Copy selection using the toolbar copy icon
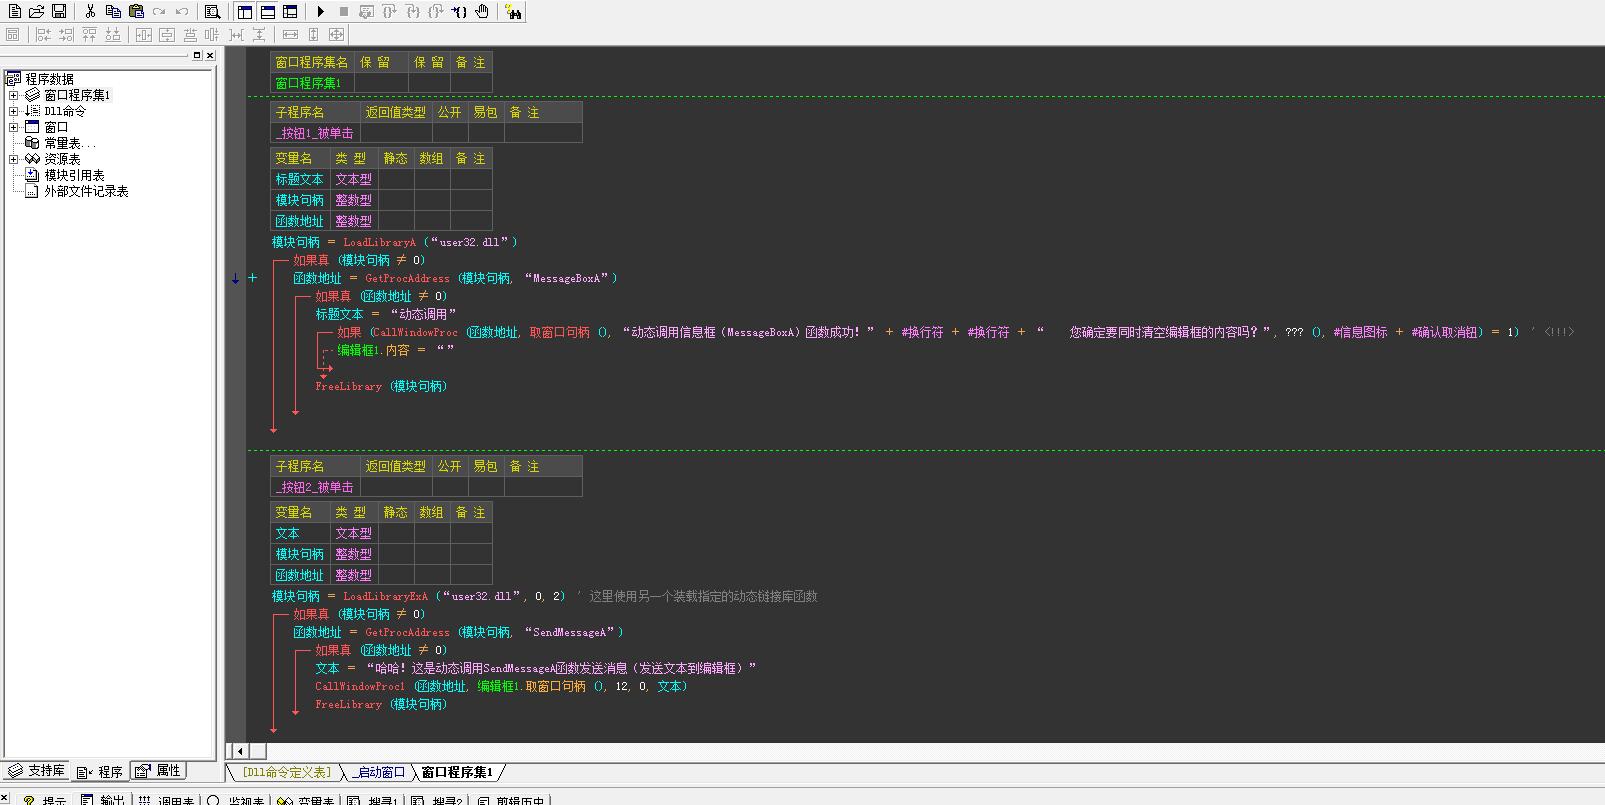1605x805 pixels. 113,11
